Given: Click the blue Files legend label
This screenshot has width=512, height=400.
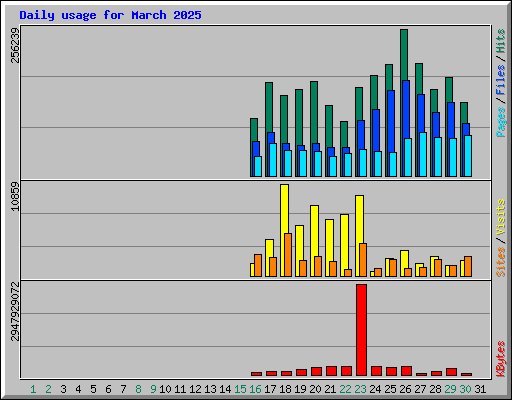Looking at the screenshot, I should click(500, 79).
